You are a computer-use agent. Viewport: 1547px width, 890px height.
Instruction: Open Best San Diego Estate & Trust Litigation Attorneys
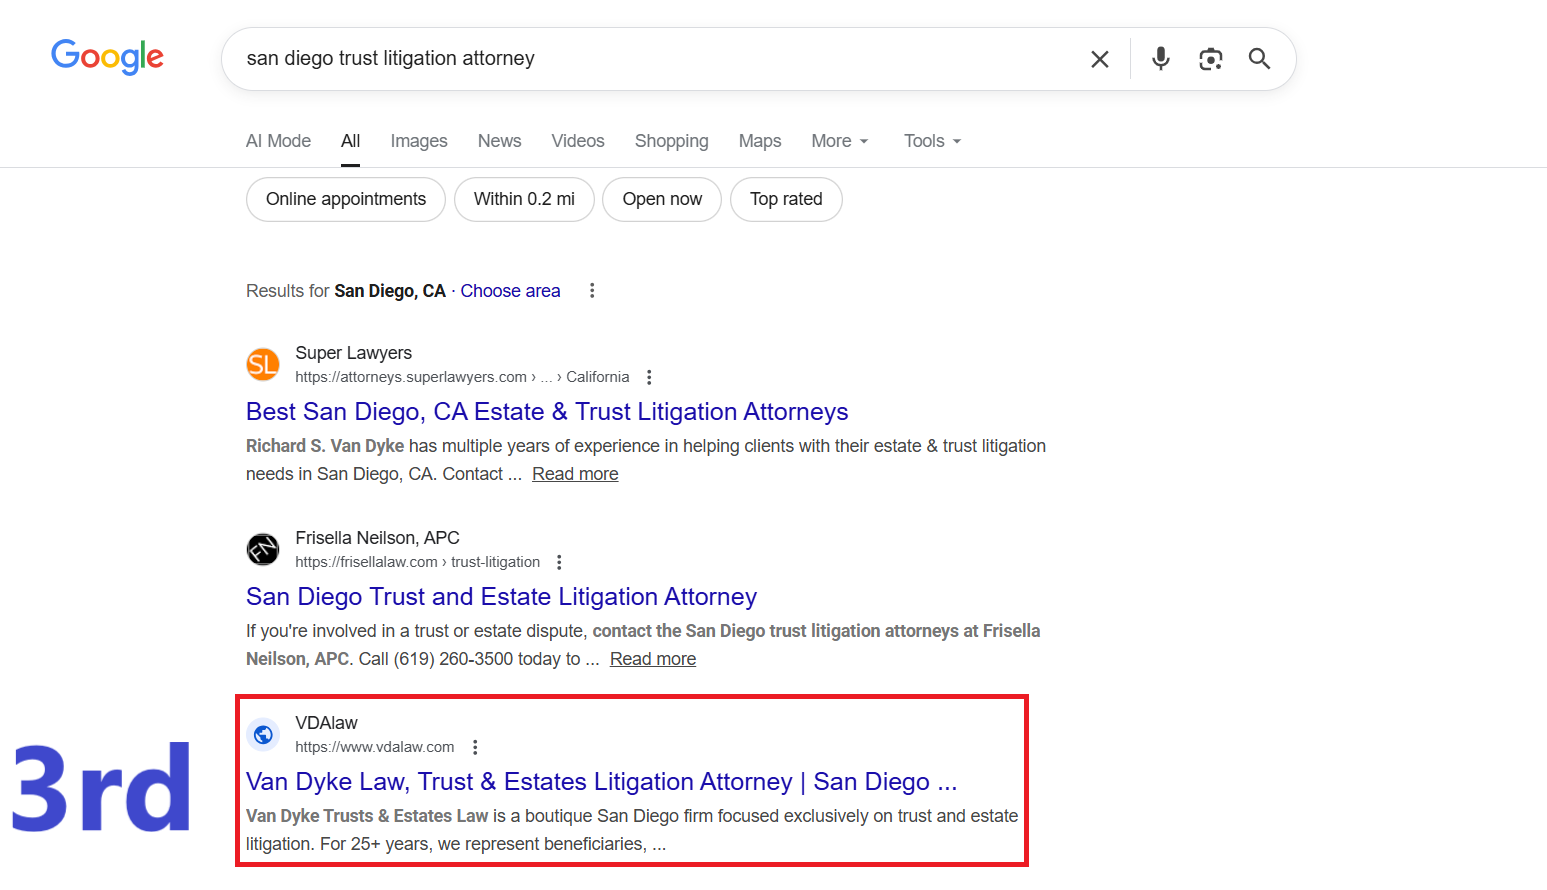(x=547, y=412)
